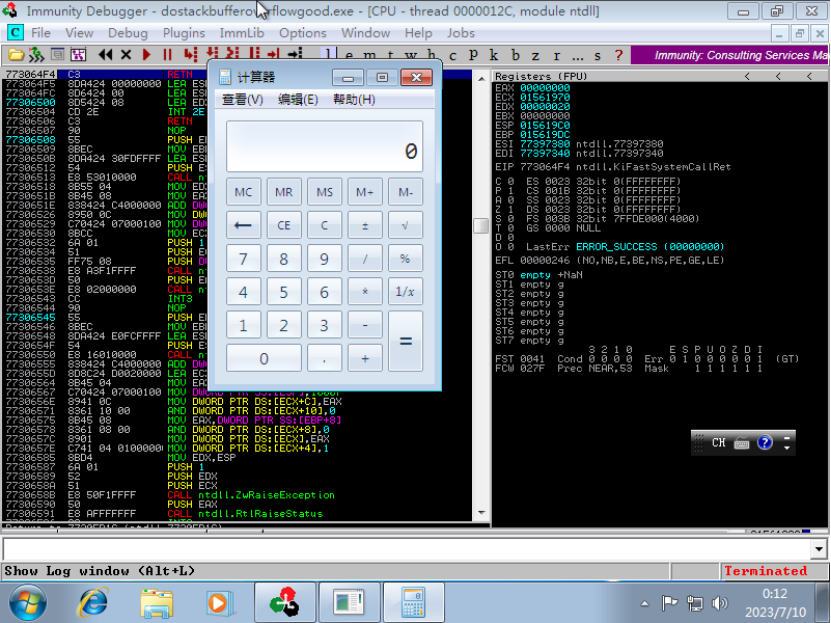Click the Restart program rewind icon
The image size is (831, 623).
[x=105, y=55]
